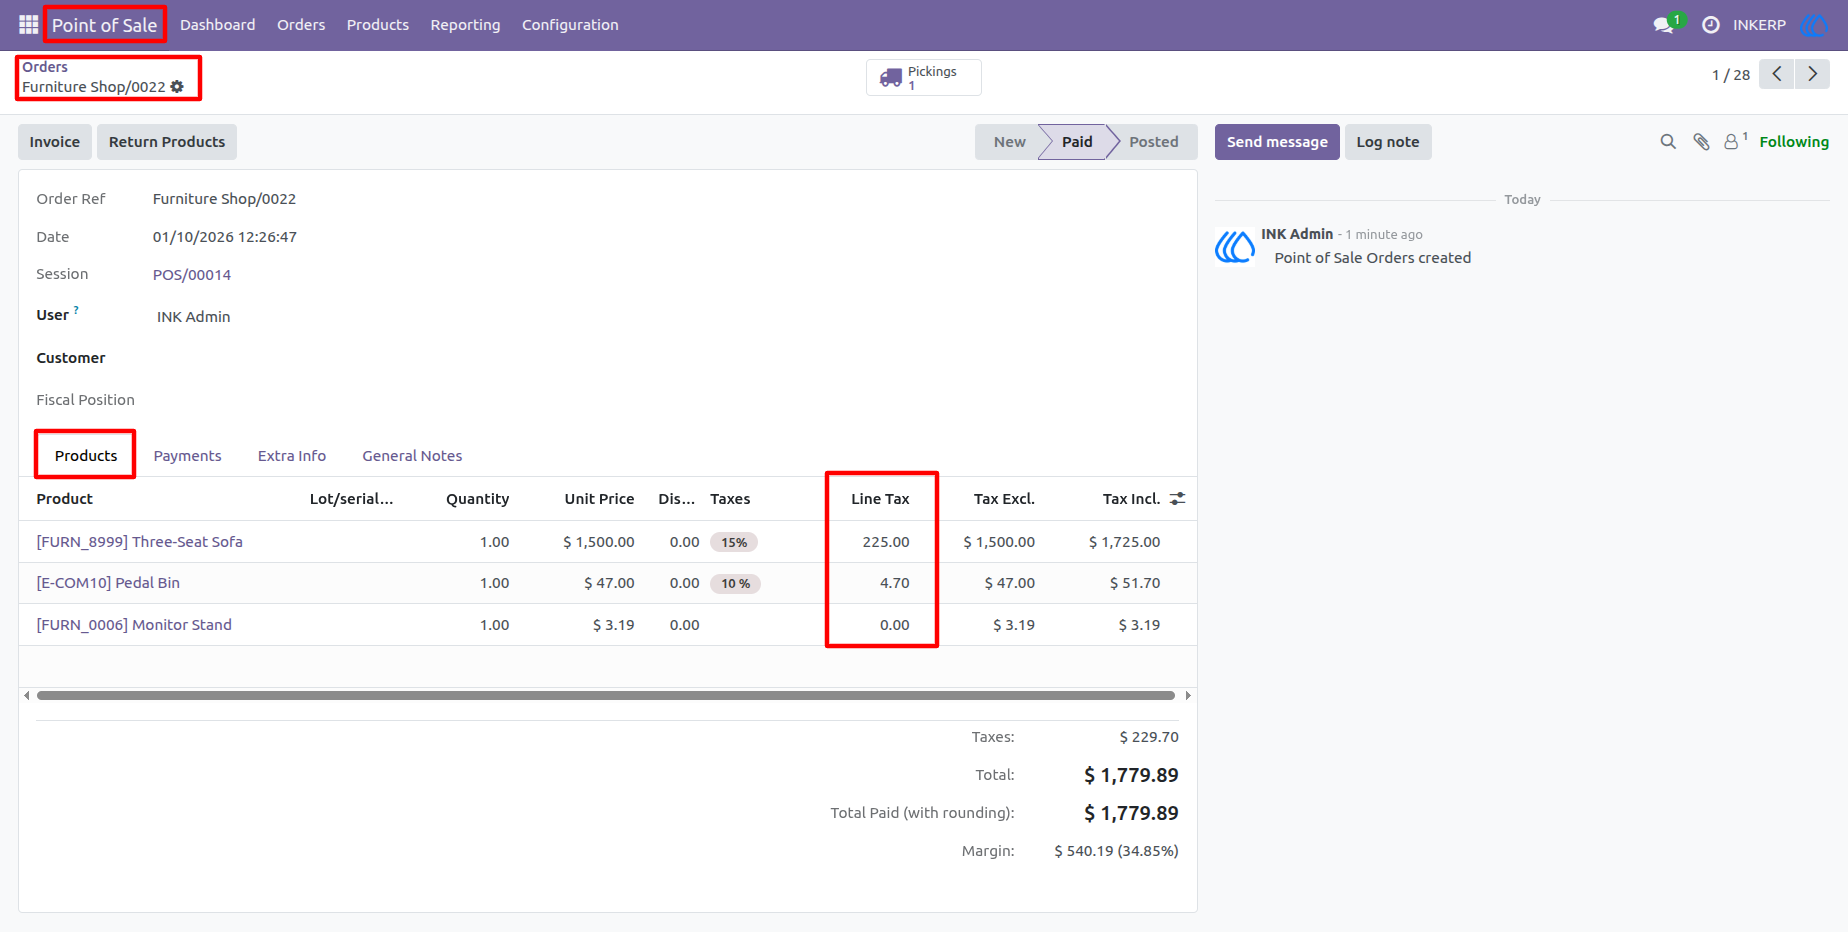This screenshot has width=1848, height=932.
Task: Open the POS/00014 session link
Action: coord(192,275)
